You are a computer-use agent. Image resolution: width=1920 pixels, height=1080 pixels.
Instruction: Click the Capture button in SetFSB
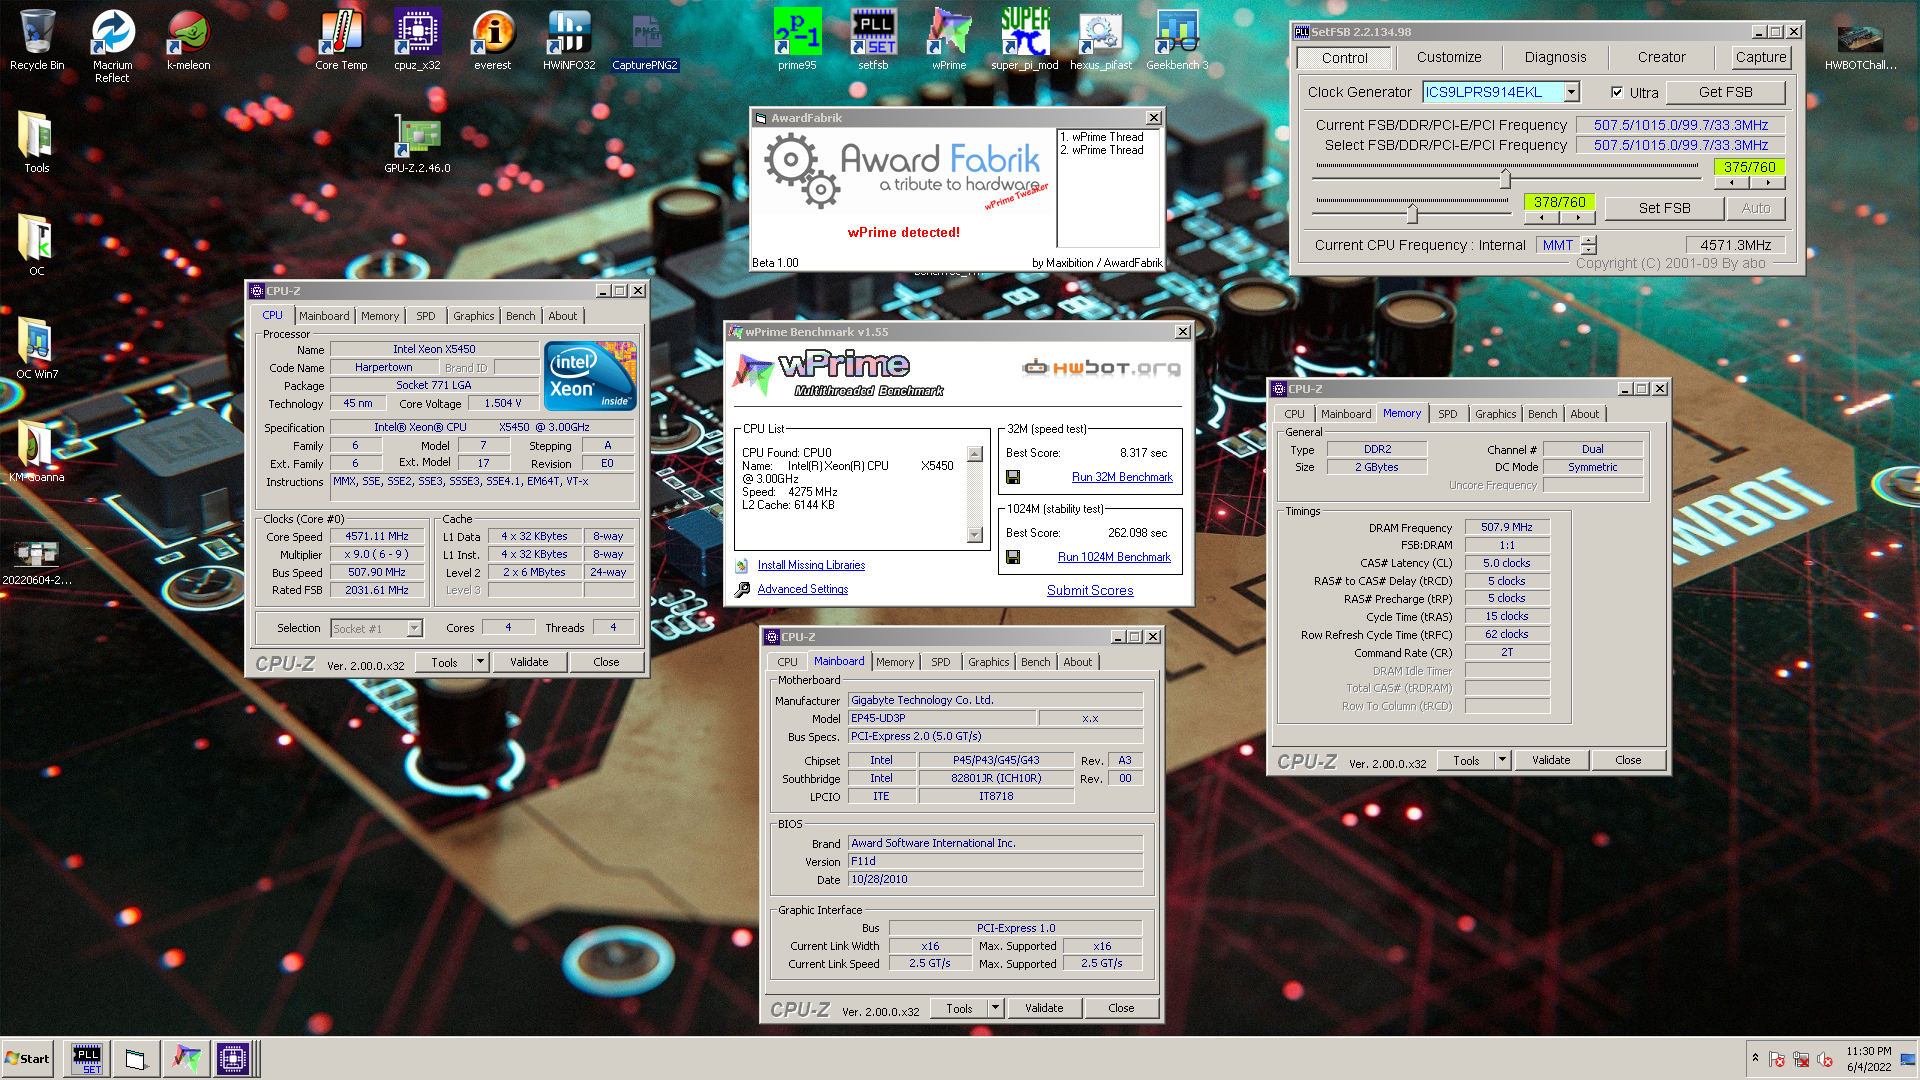click(x=1760, y=58)
